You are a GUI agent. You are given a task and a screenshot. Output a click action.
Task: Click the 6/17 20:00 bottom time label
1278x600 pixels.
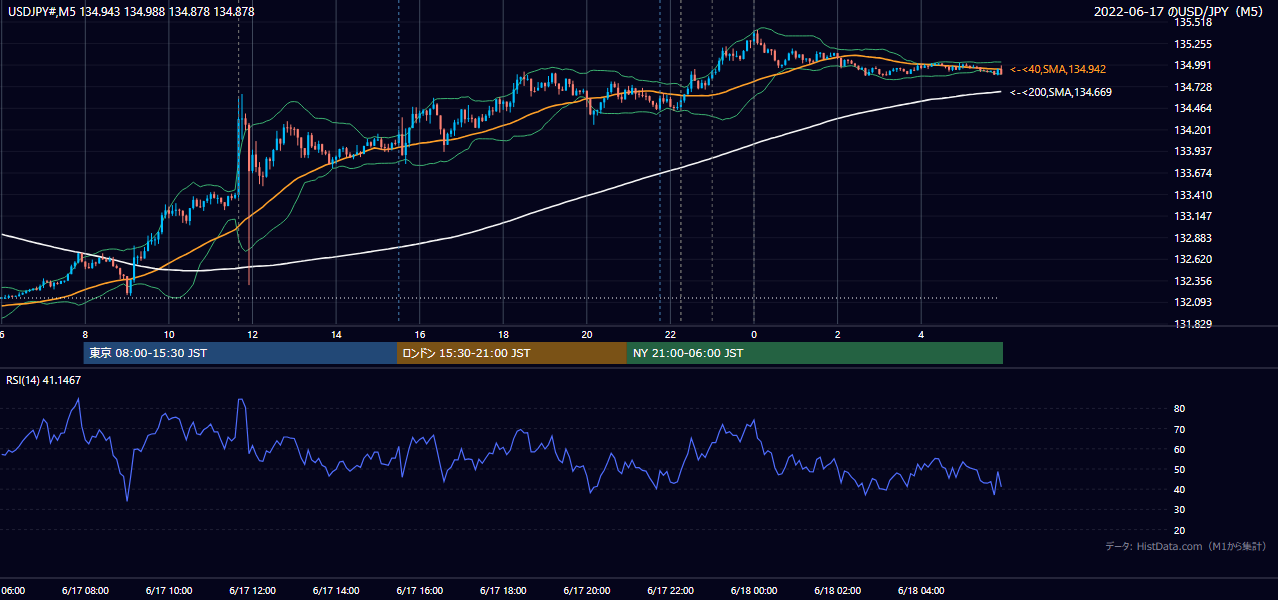[x=587, y=590]
